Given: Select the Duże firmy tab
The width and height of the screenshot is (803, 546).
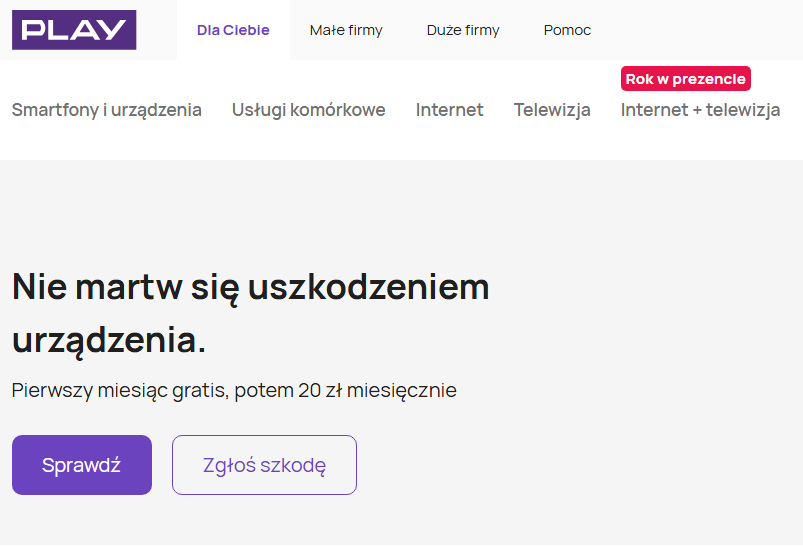Looking at the screenshot, I should (x=463, y=30).
